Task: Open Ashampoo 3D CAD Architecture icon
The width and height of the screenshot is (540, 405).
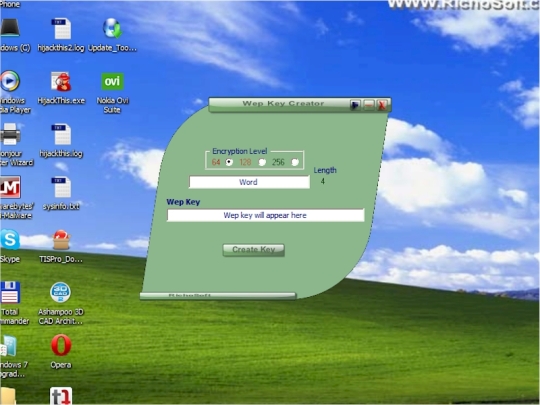Action: [x=61, y=293]
